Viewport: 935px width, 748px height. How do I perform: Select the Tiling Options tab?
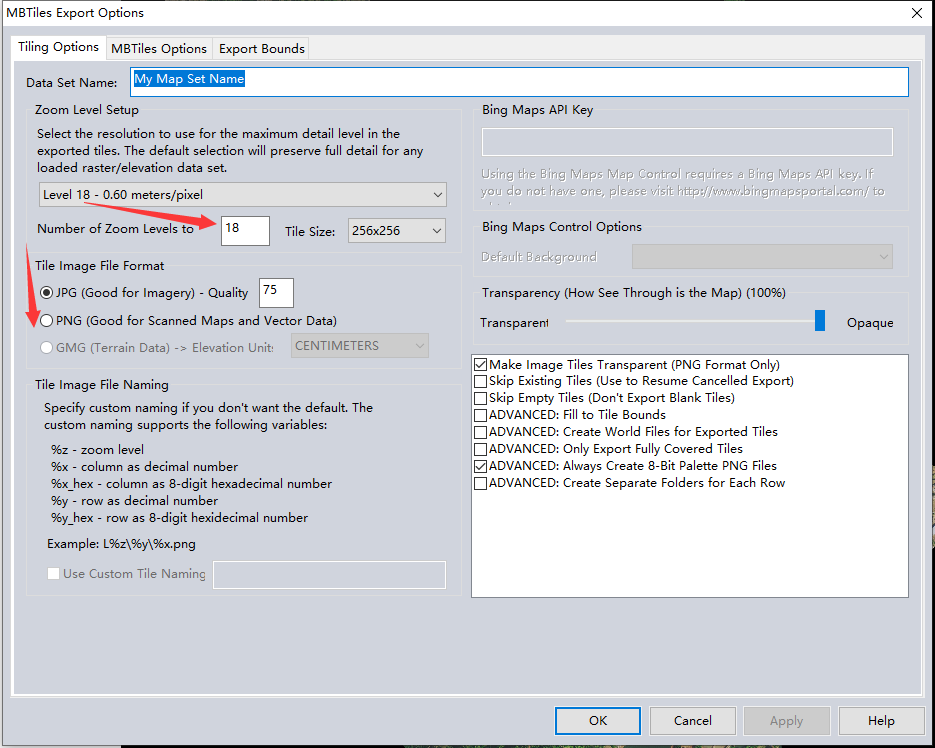[58, 47]
